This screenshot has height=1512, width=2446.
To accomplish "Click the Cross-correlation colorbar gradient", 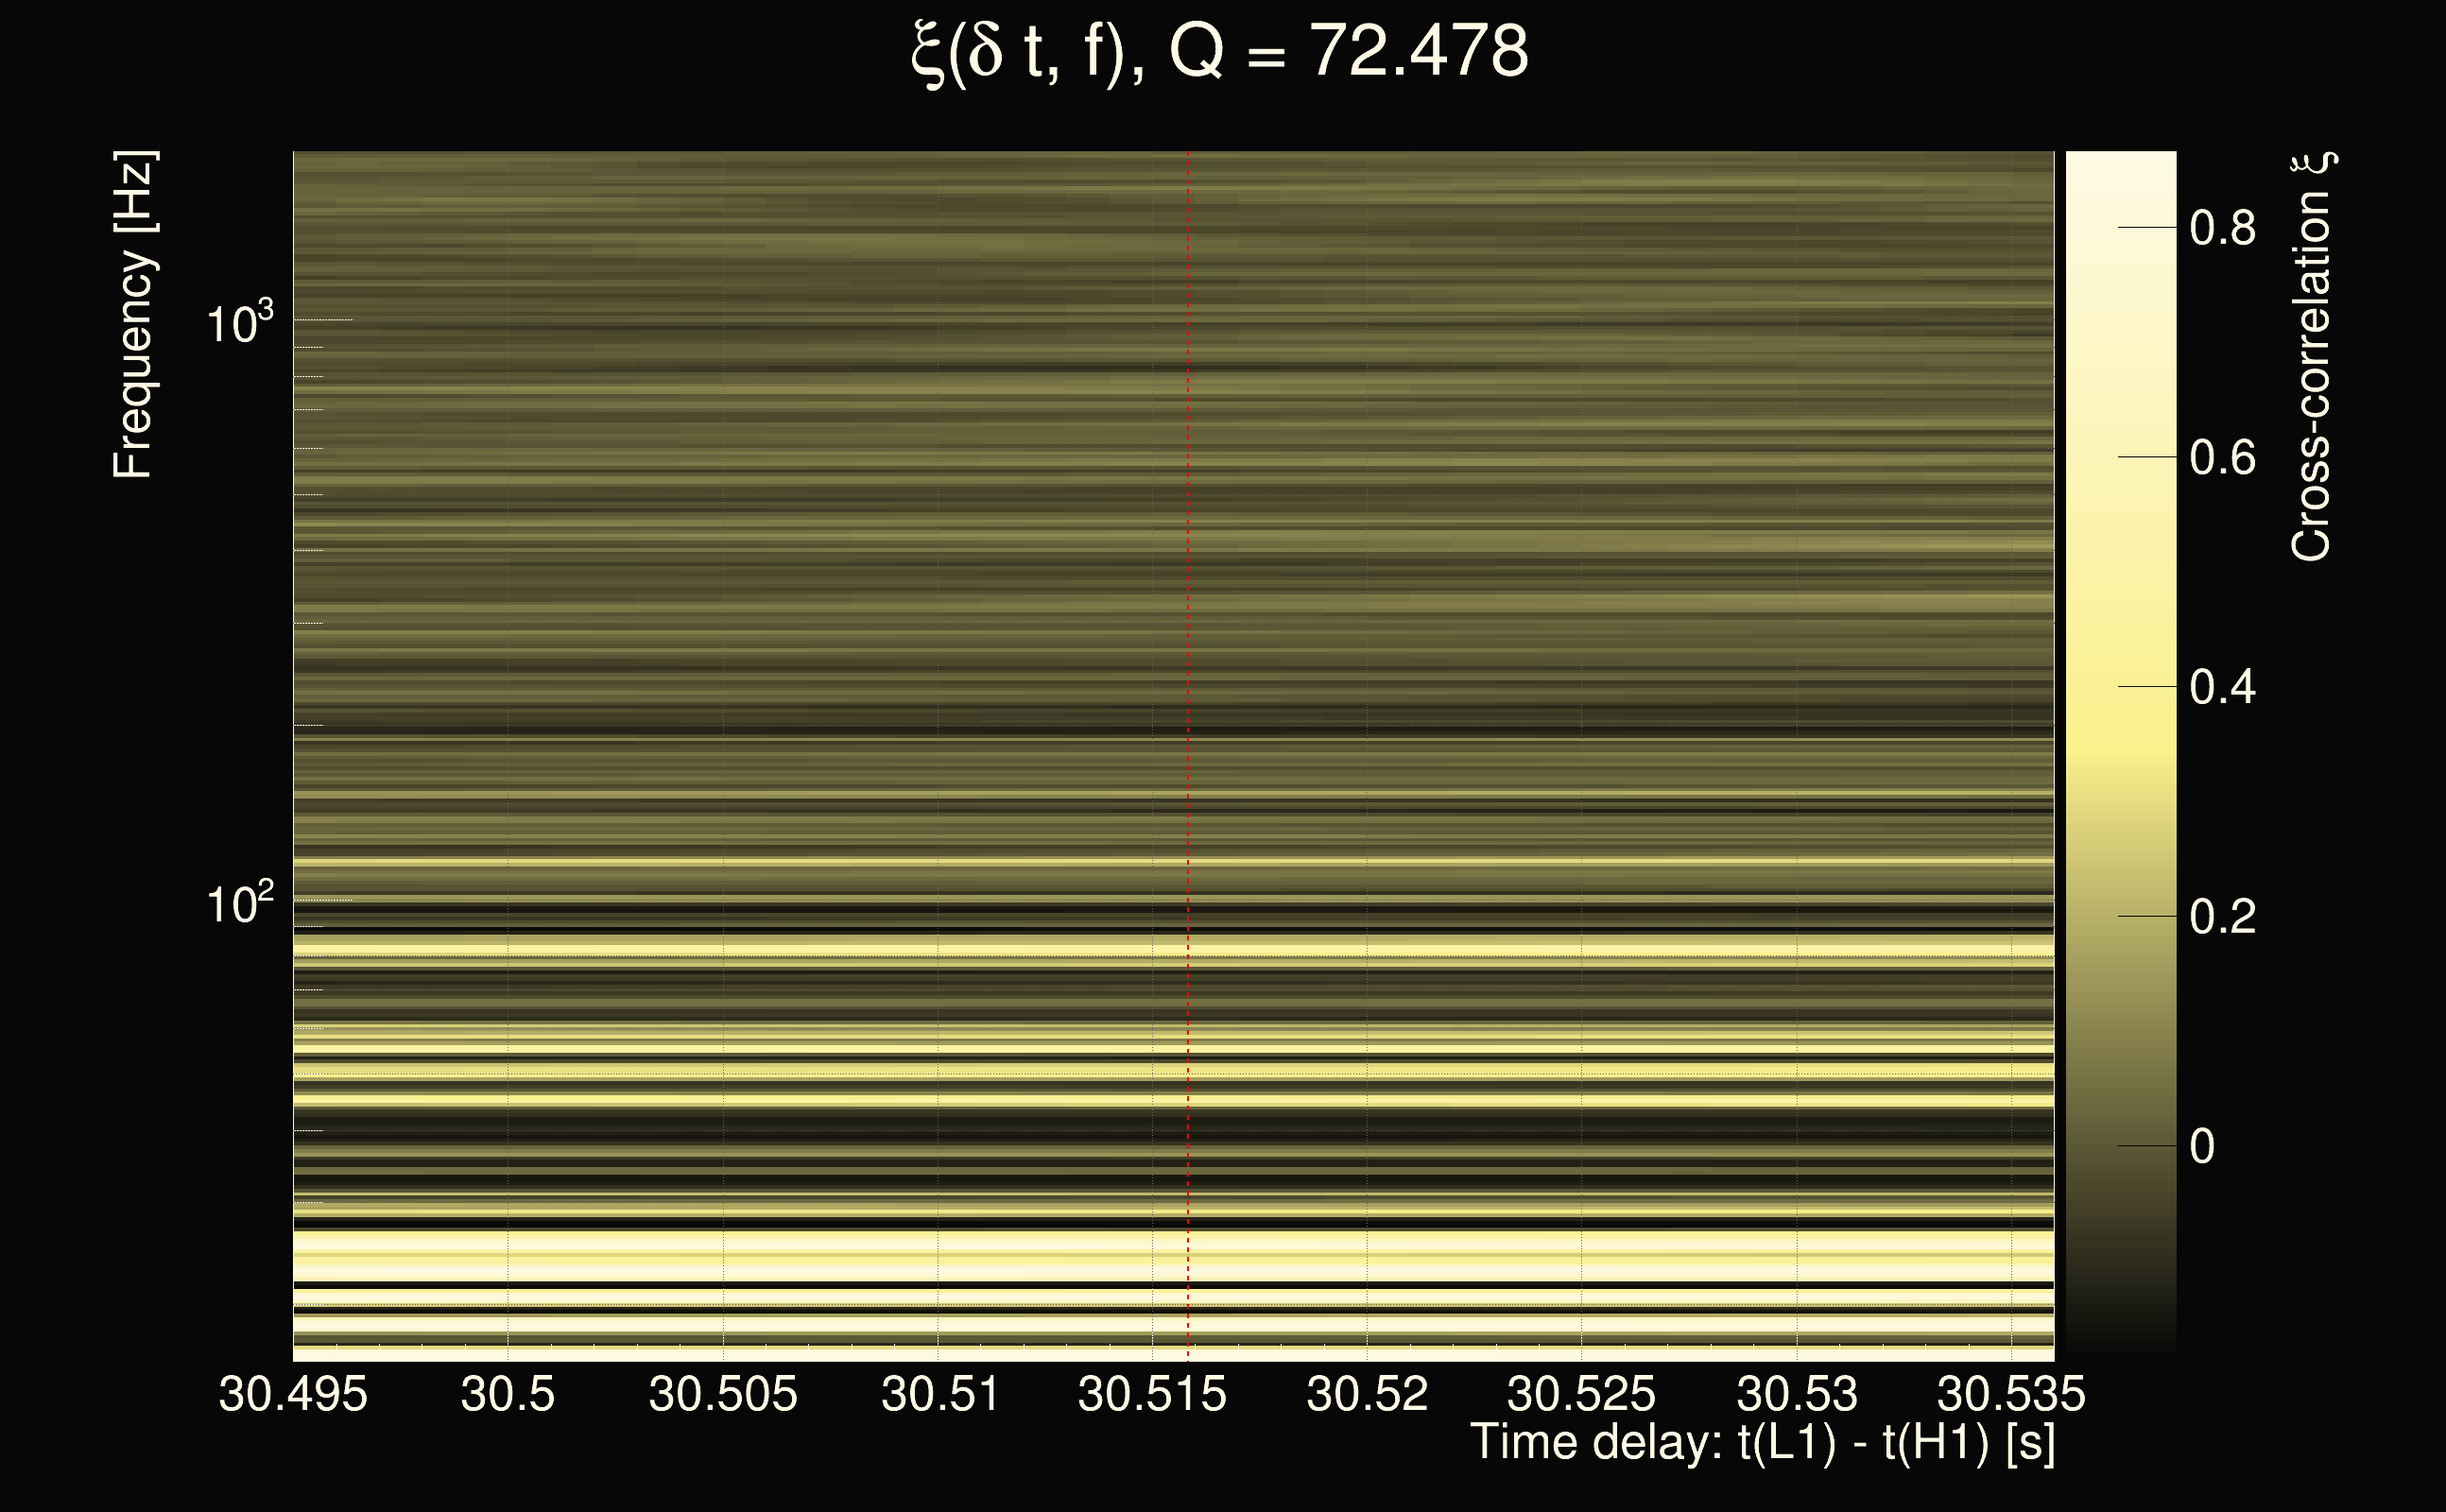I will 2121,750.
